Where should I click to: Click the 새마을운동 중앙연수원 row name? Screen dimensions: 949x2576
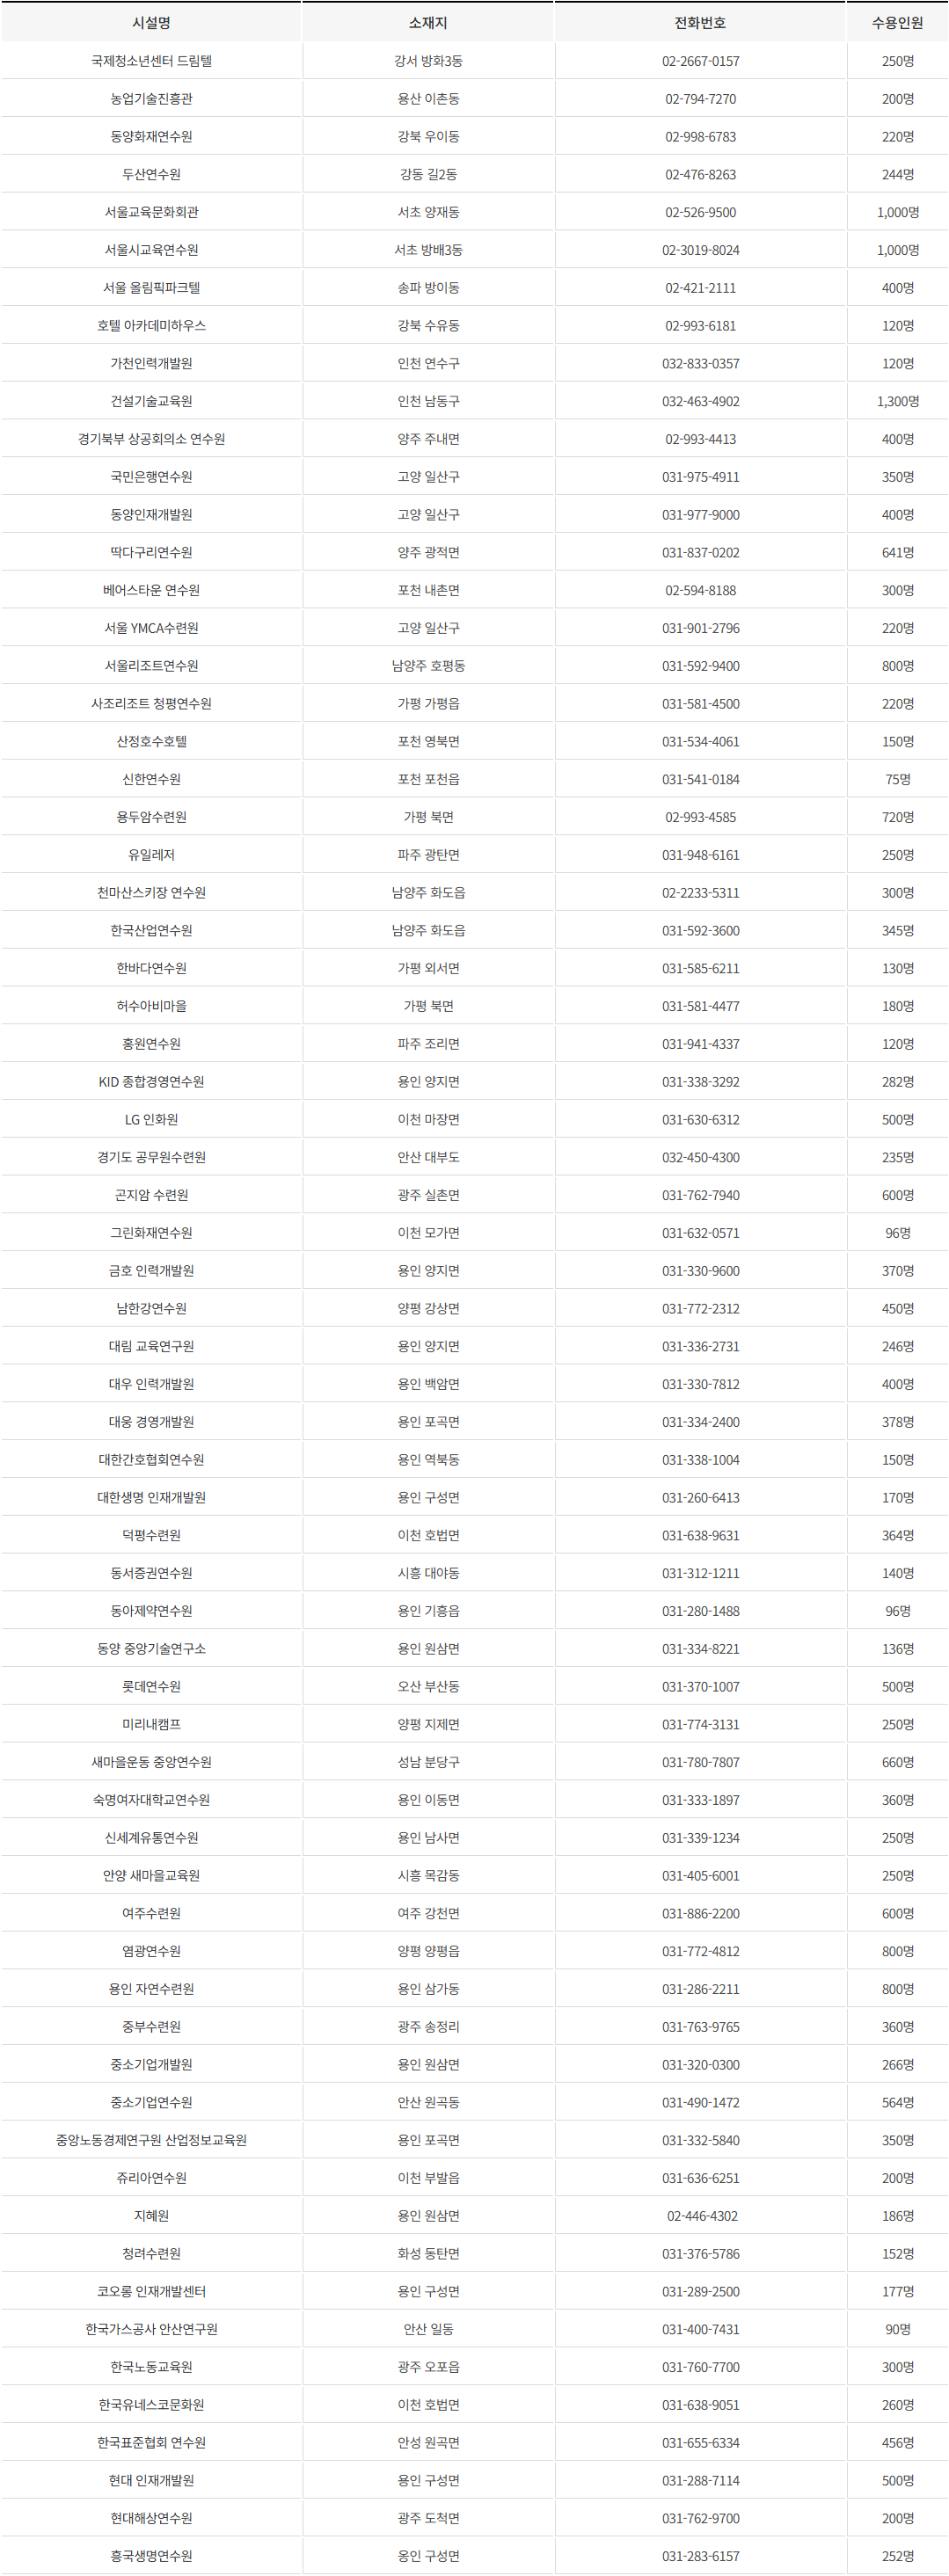[151, 1762]
